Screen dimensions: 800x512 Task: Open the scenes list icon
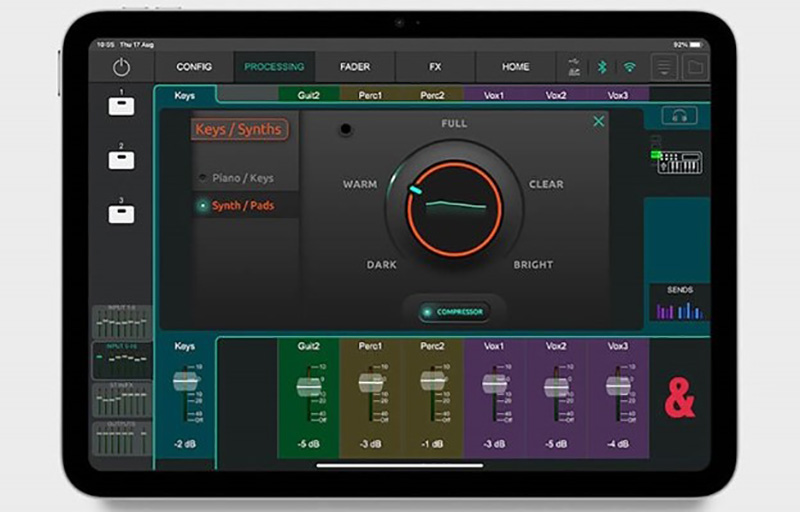[664, 67]
